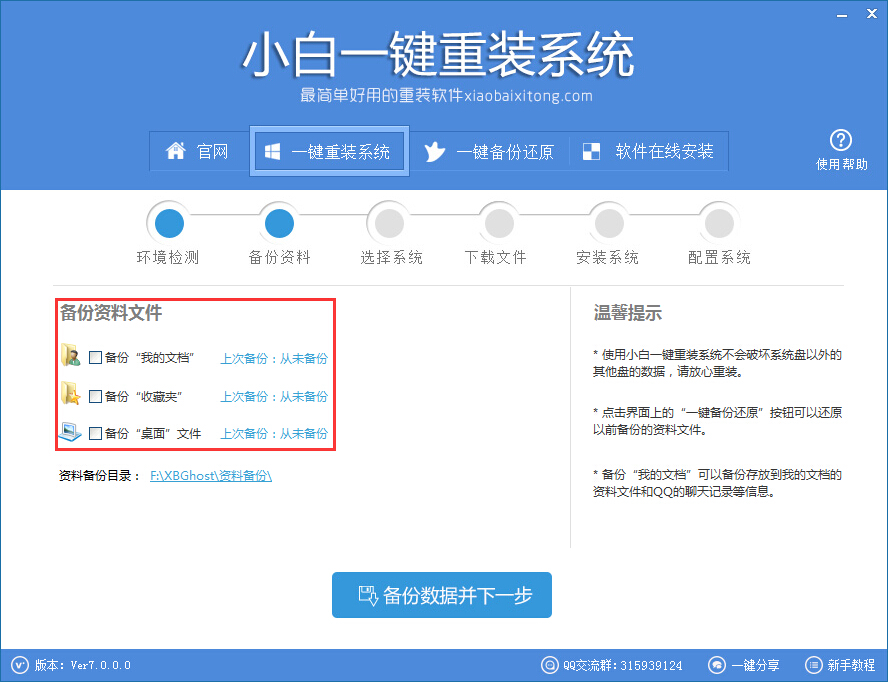Check the 备份"收藏夹" checkbox
The height and width of the screenshot is (682, 888).
click(95, 396)
